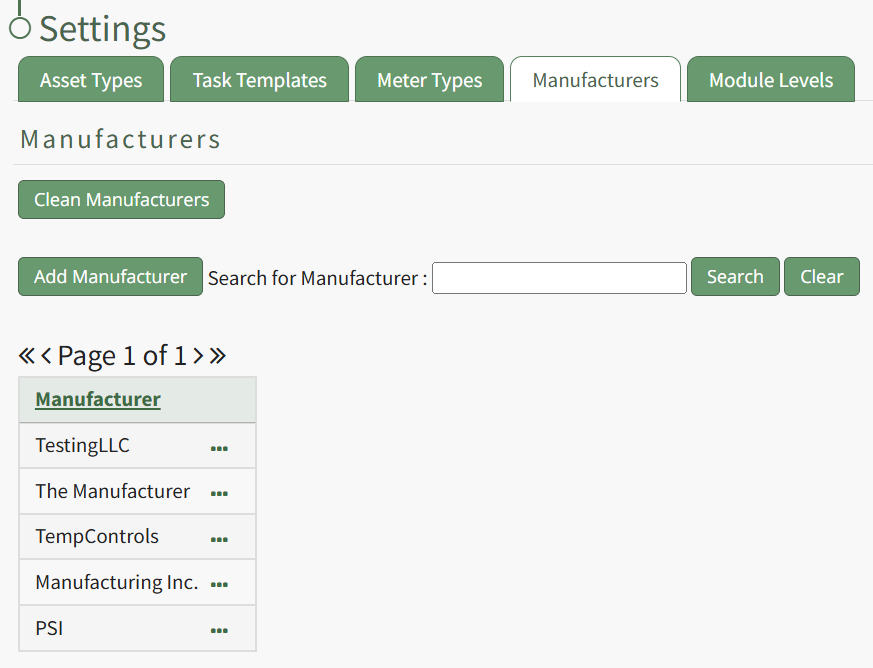The height and width of the screenshot is (668, 873).
Task: Open the three-dot menu for The Manufacturer
Action: pos(219,493)
